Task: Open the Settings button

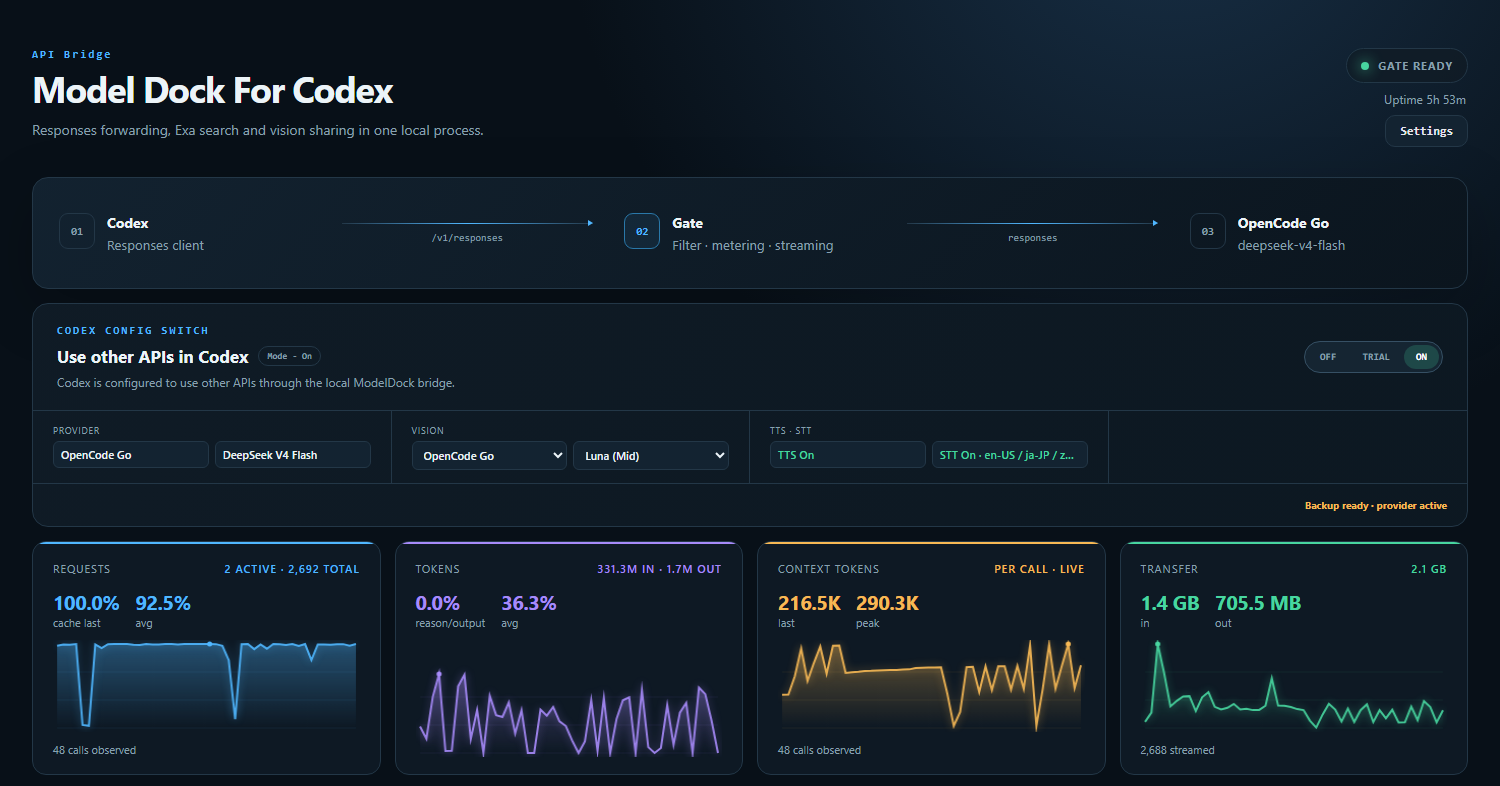Action: tap(1426, 131)
